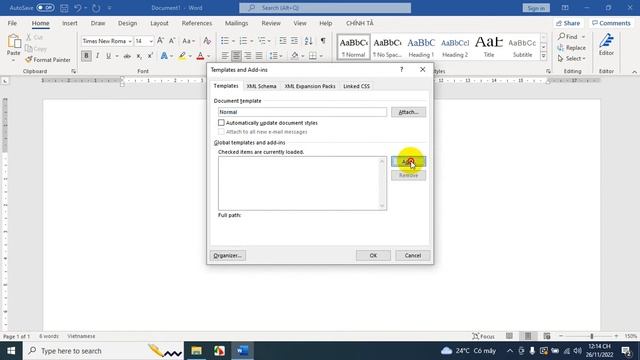Click the Word search box

pos(325,8)
